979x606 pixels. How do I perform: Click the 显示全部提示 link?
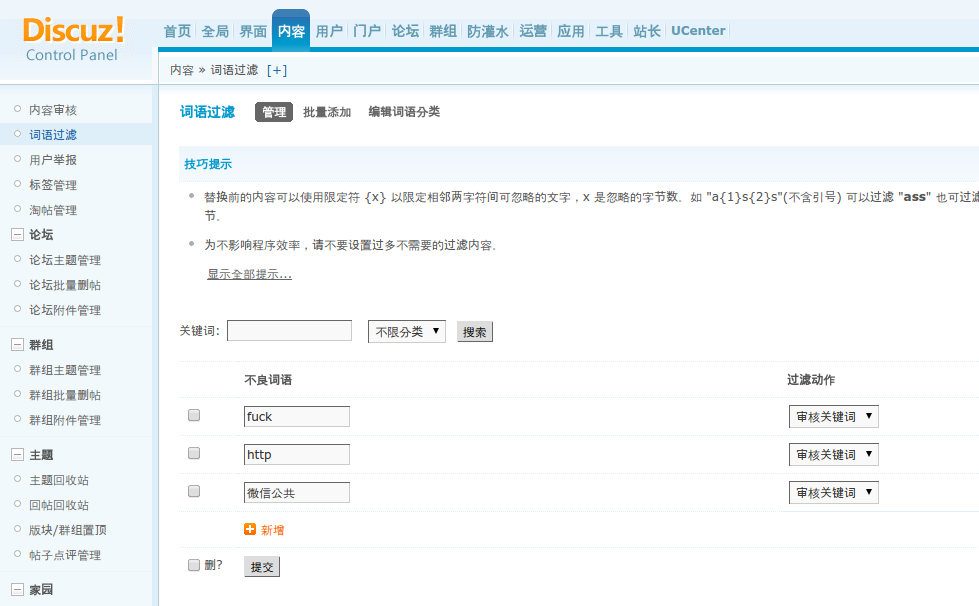pyautogui.click(x=249, y=274)
